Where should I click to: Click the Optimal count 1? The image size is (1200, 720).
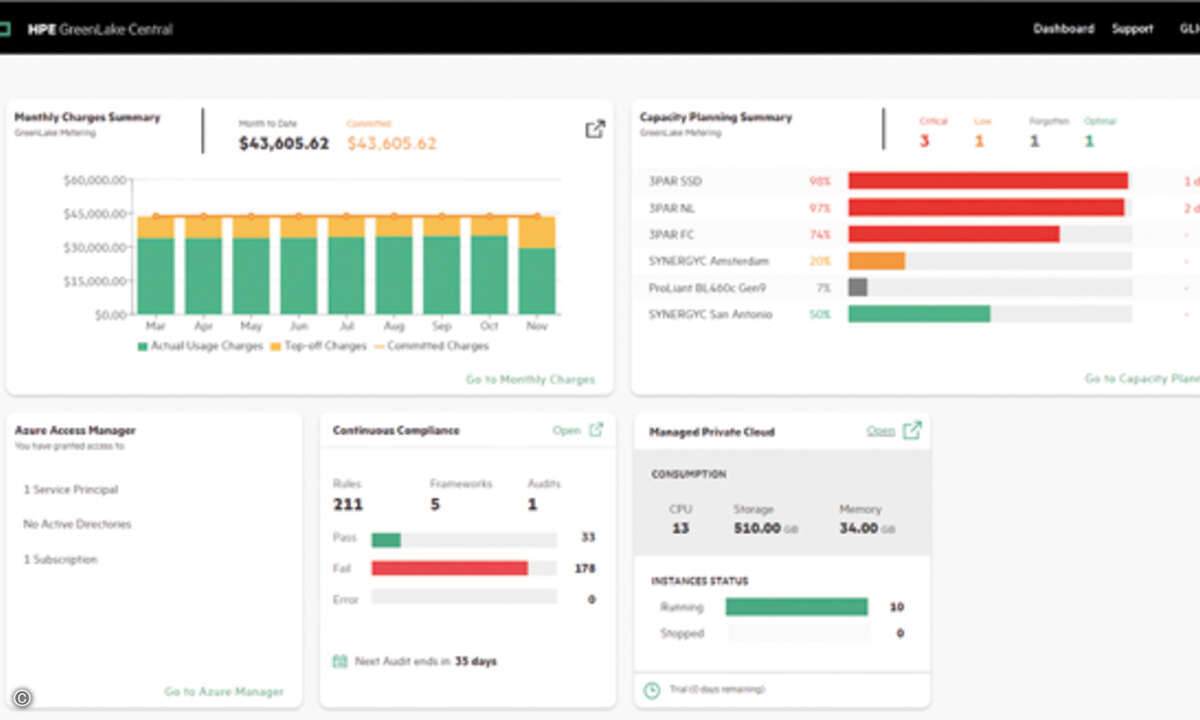coord(1089,141)
